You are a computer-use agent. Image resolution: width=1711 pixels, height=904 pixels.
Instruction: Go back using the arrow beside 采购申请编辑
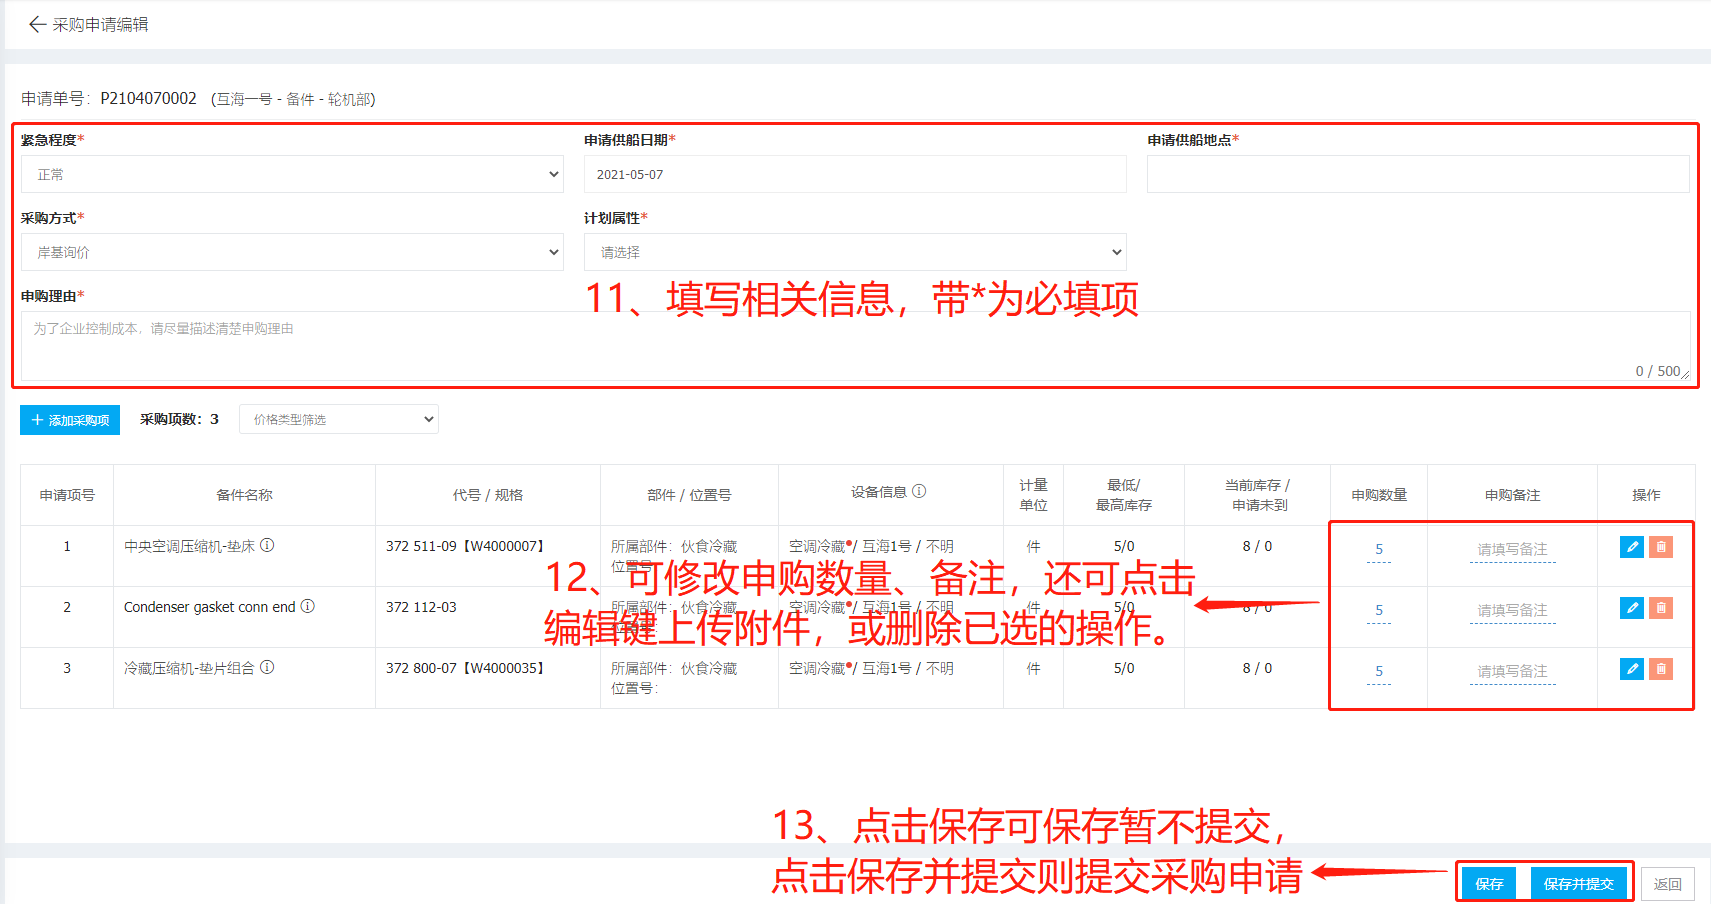pyautogui.click(x=37, y=24)
